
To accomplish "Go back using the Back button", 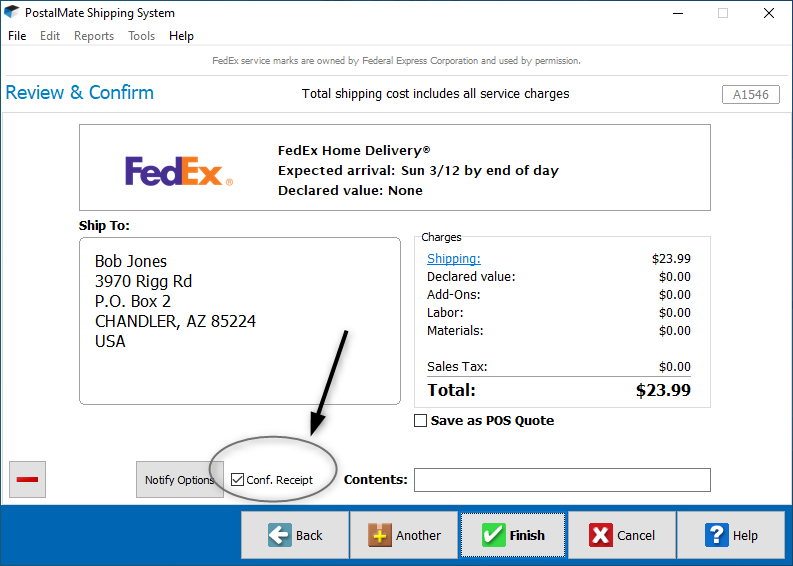I will tap(295, 535).
